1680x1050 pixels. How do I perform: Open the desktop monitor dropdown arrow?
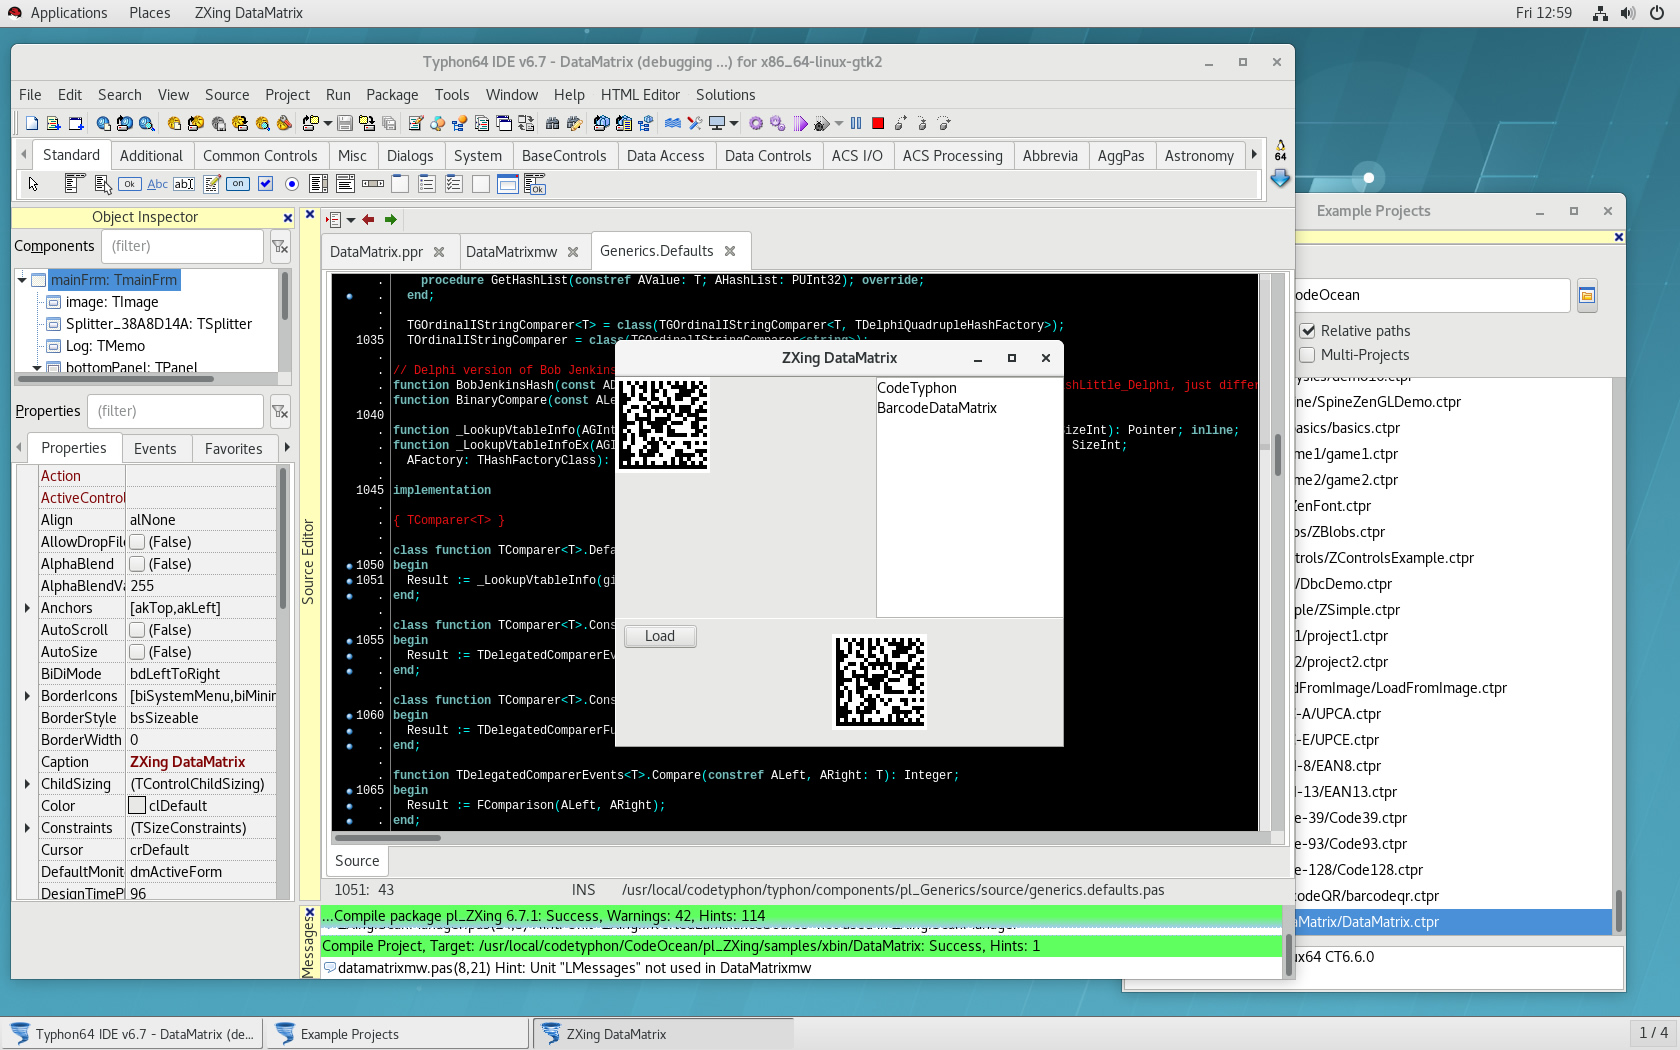(x=734, y=123)
